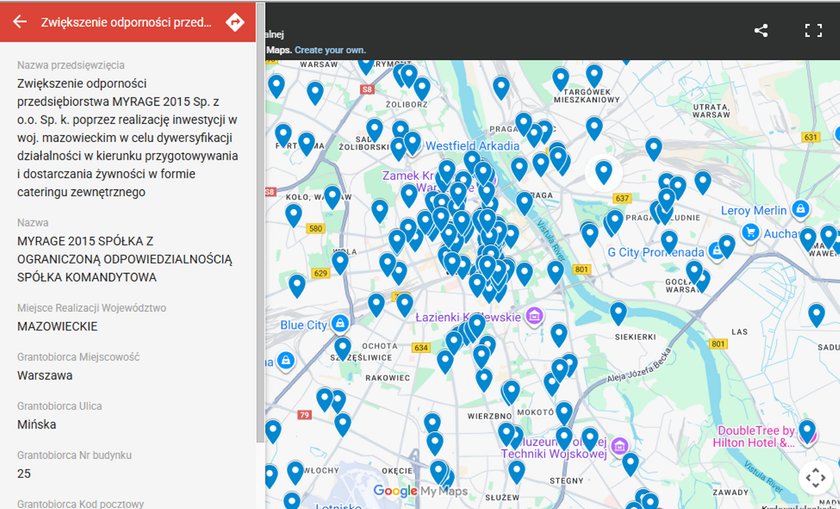Click the map pan control in the bottom-right corner
This screenshot has height=509, width=840.
point(814,478)
